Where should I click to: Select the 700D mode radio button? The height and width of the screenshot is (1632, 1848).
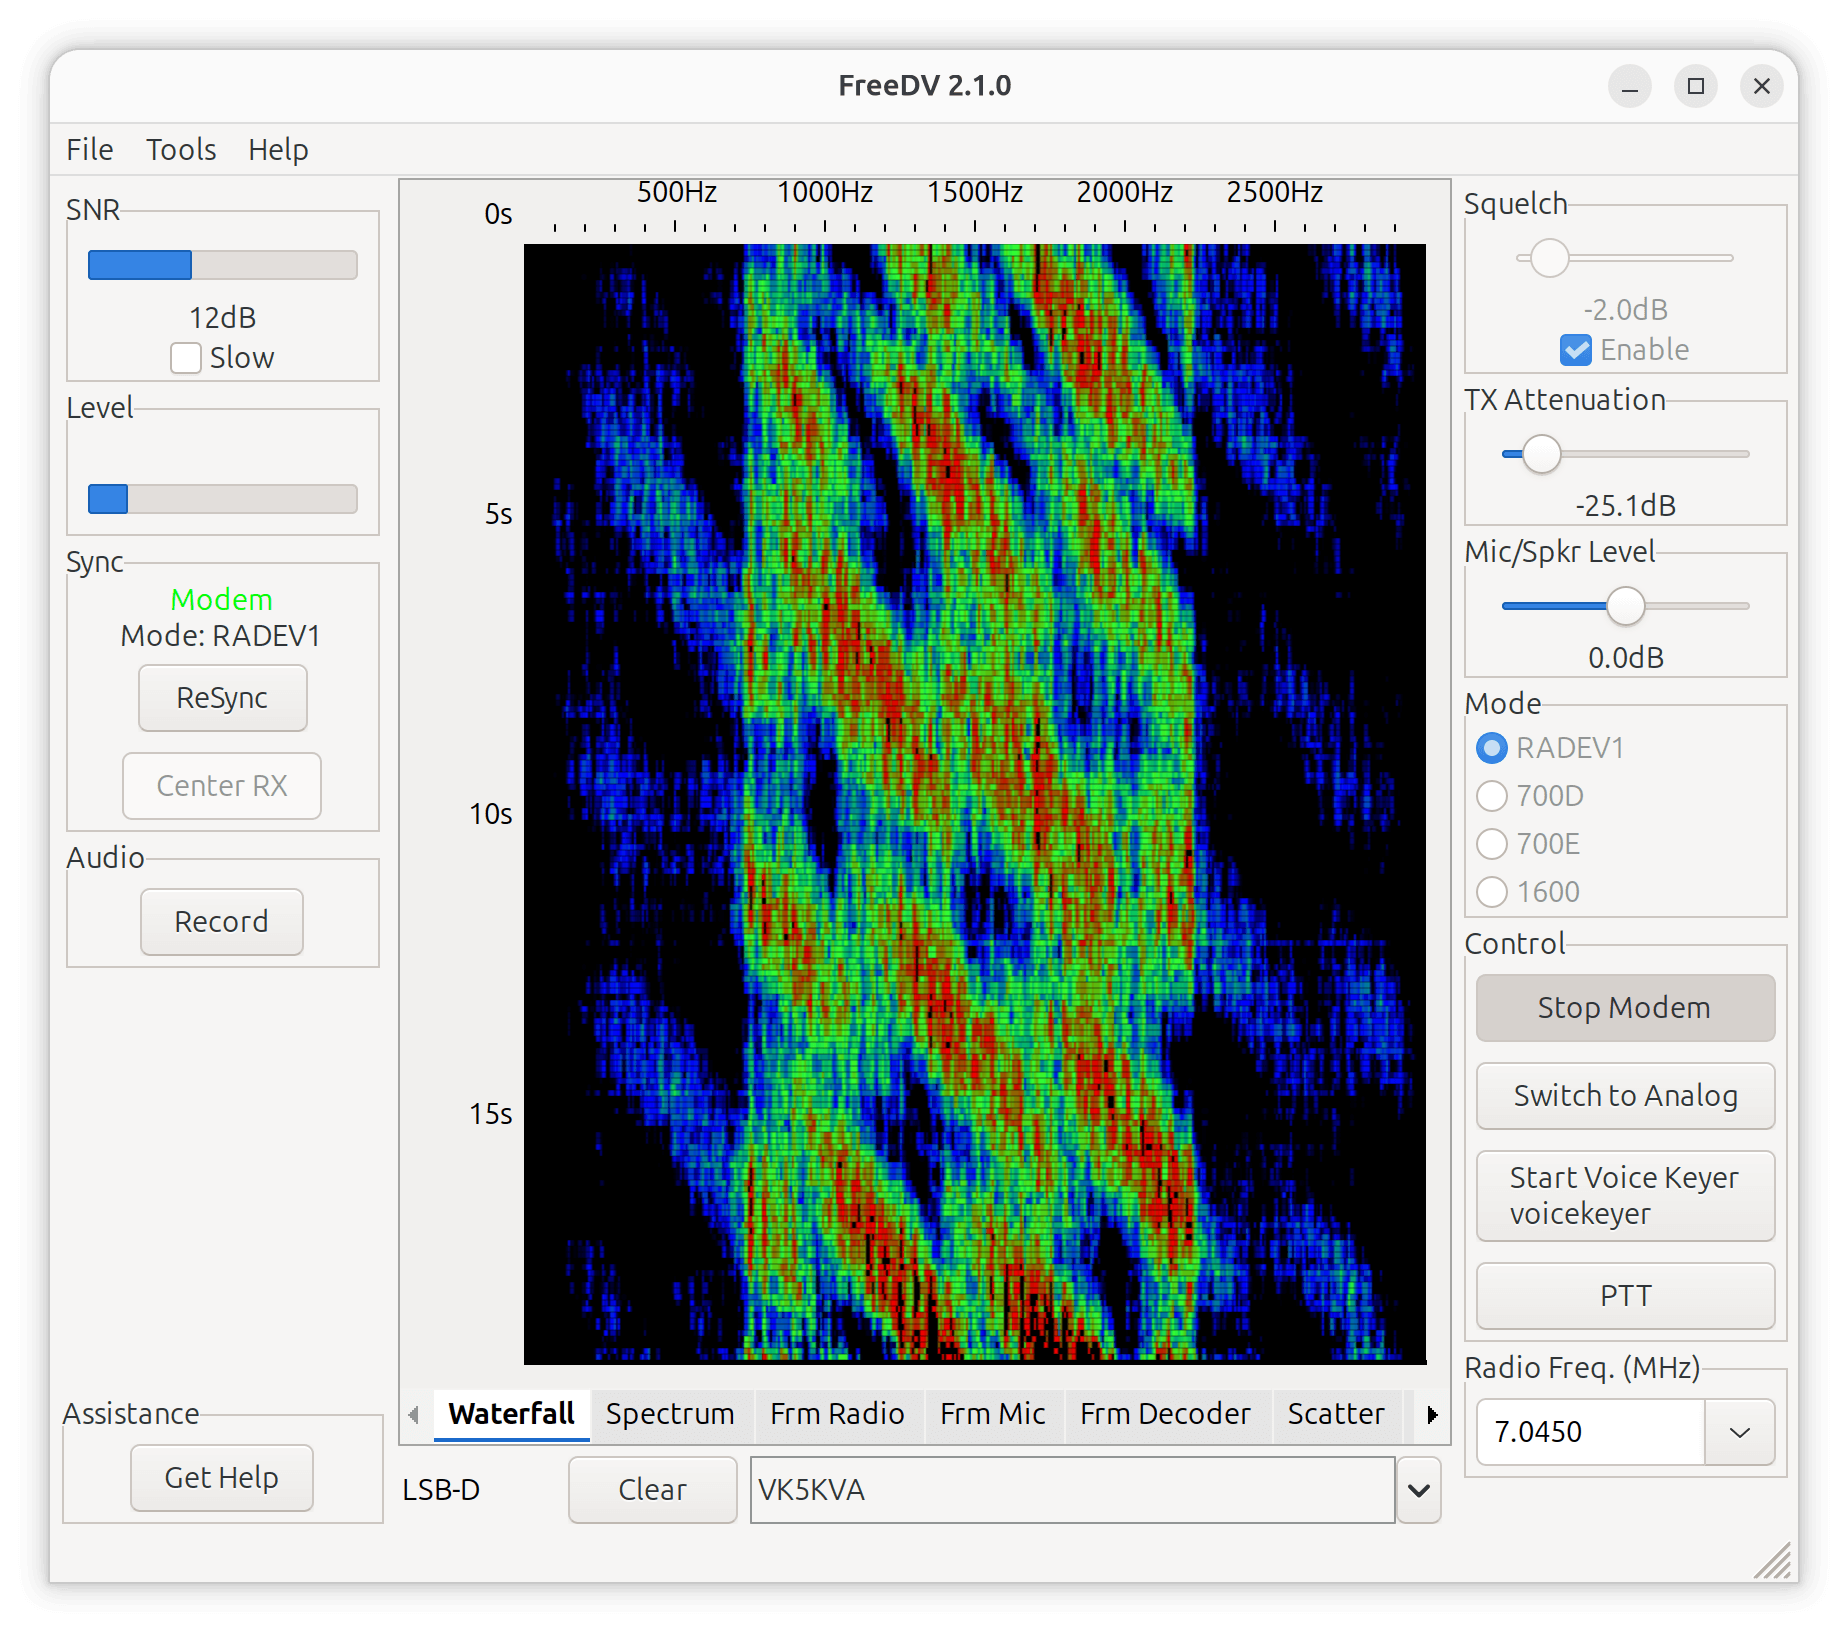click(x=1491, y=796)
